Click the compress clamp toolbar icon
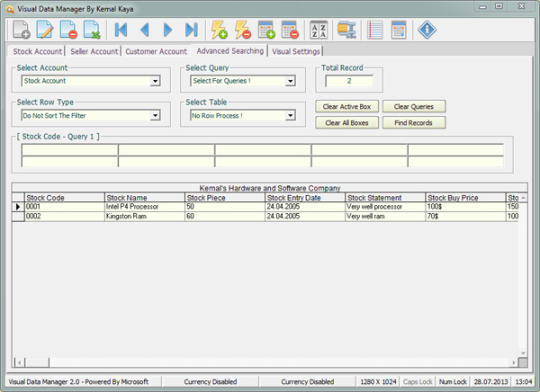 [x=346, y=30]
